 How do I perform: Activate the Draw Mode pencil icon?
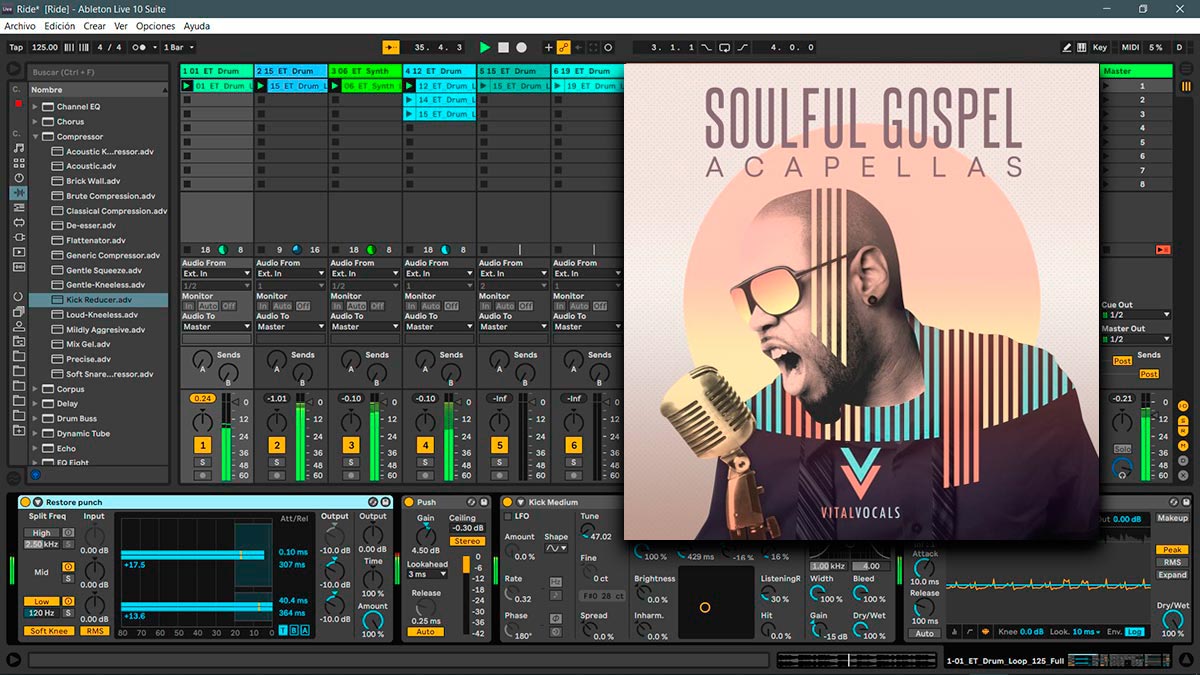1067,47
